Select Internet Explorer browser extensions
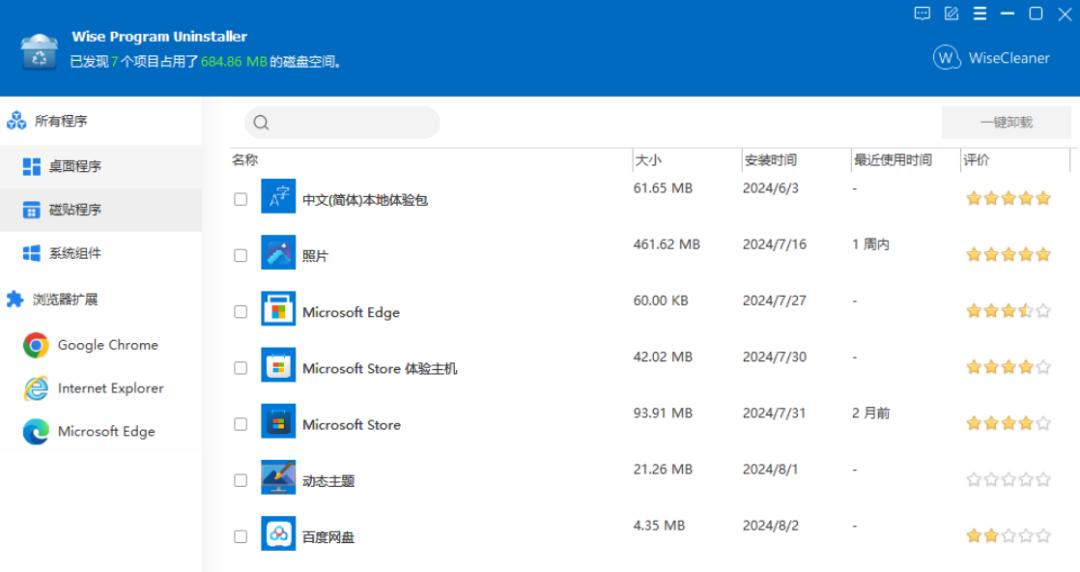Image resolution: width=1080 pixels, height=572 pixels. [x=101, y=388]
